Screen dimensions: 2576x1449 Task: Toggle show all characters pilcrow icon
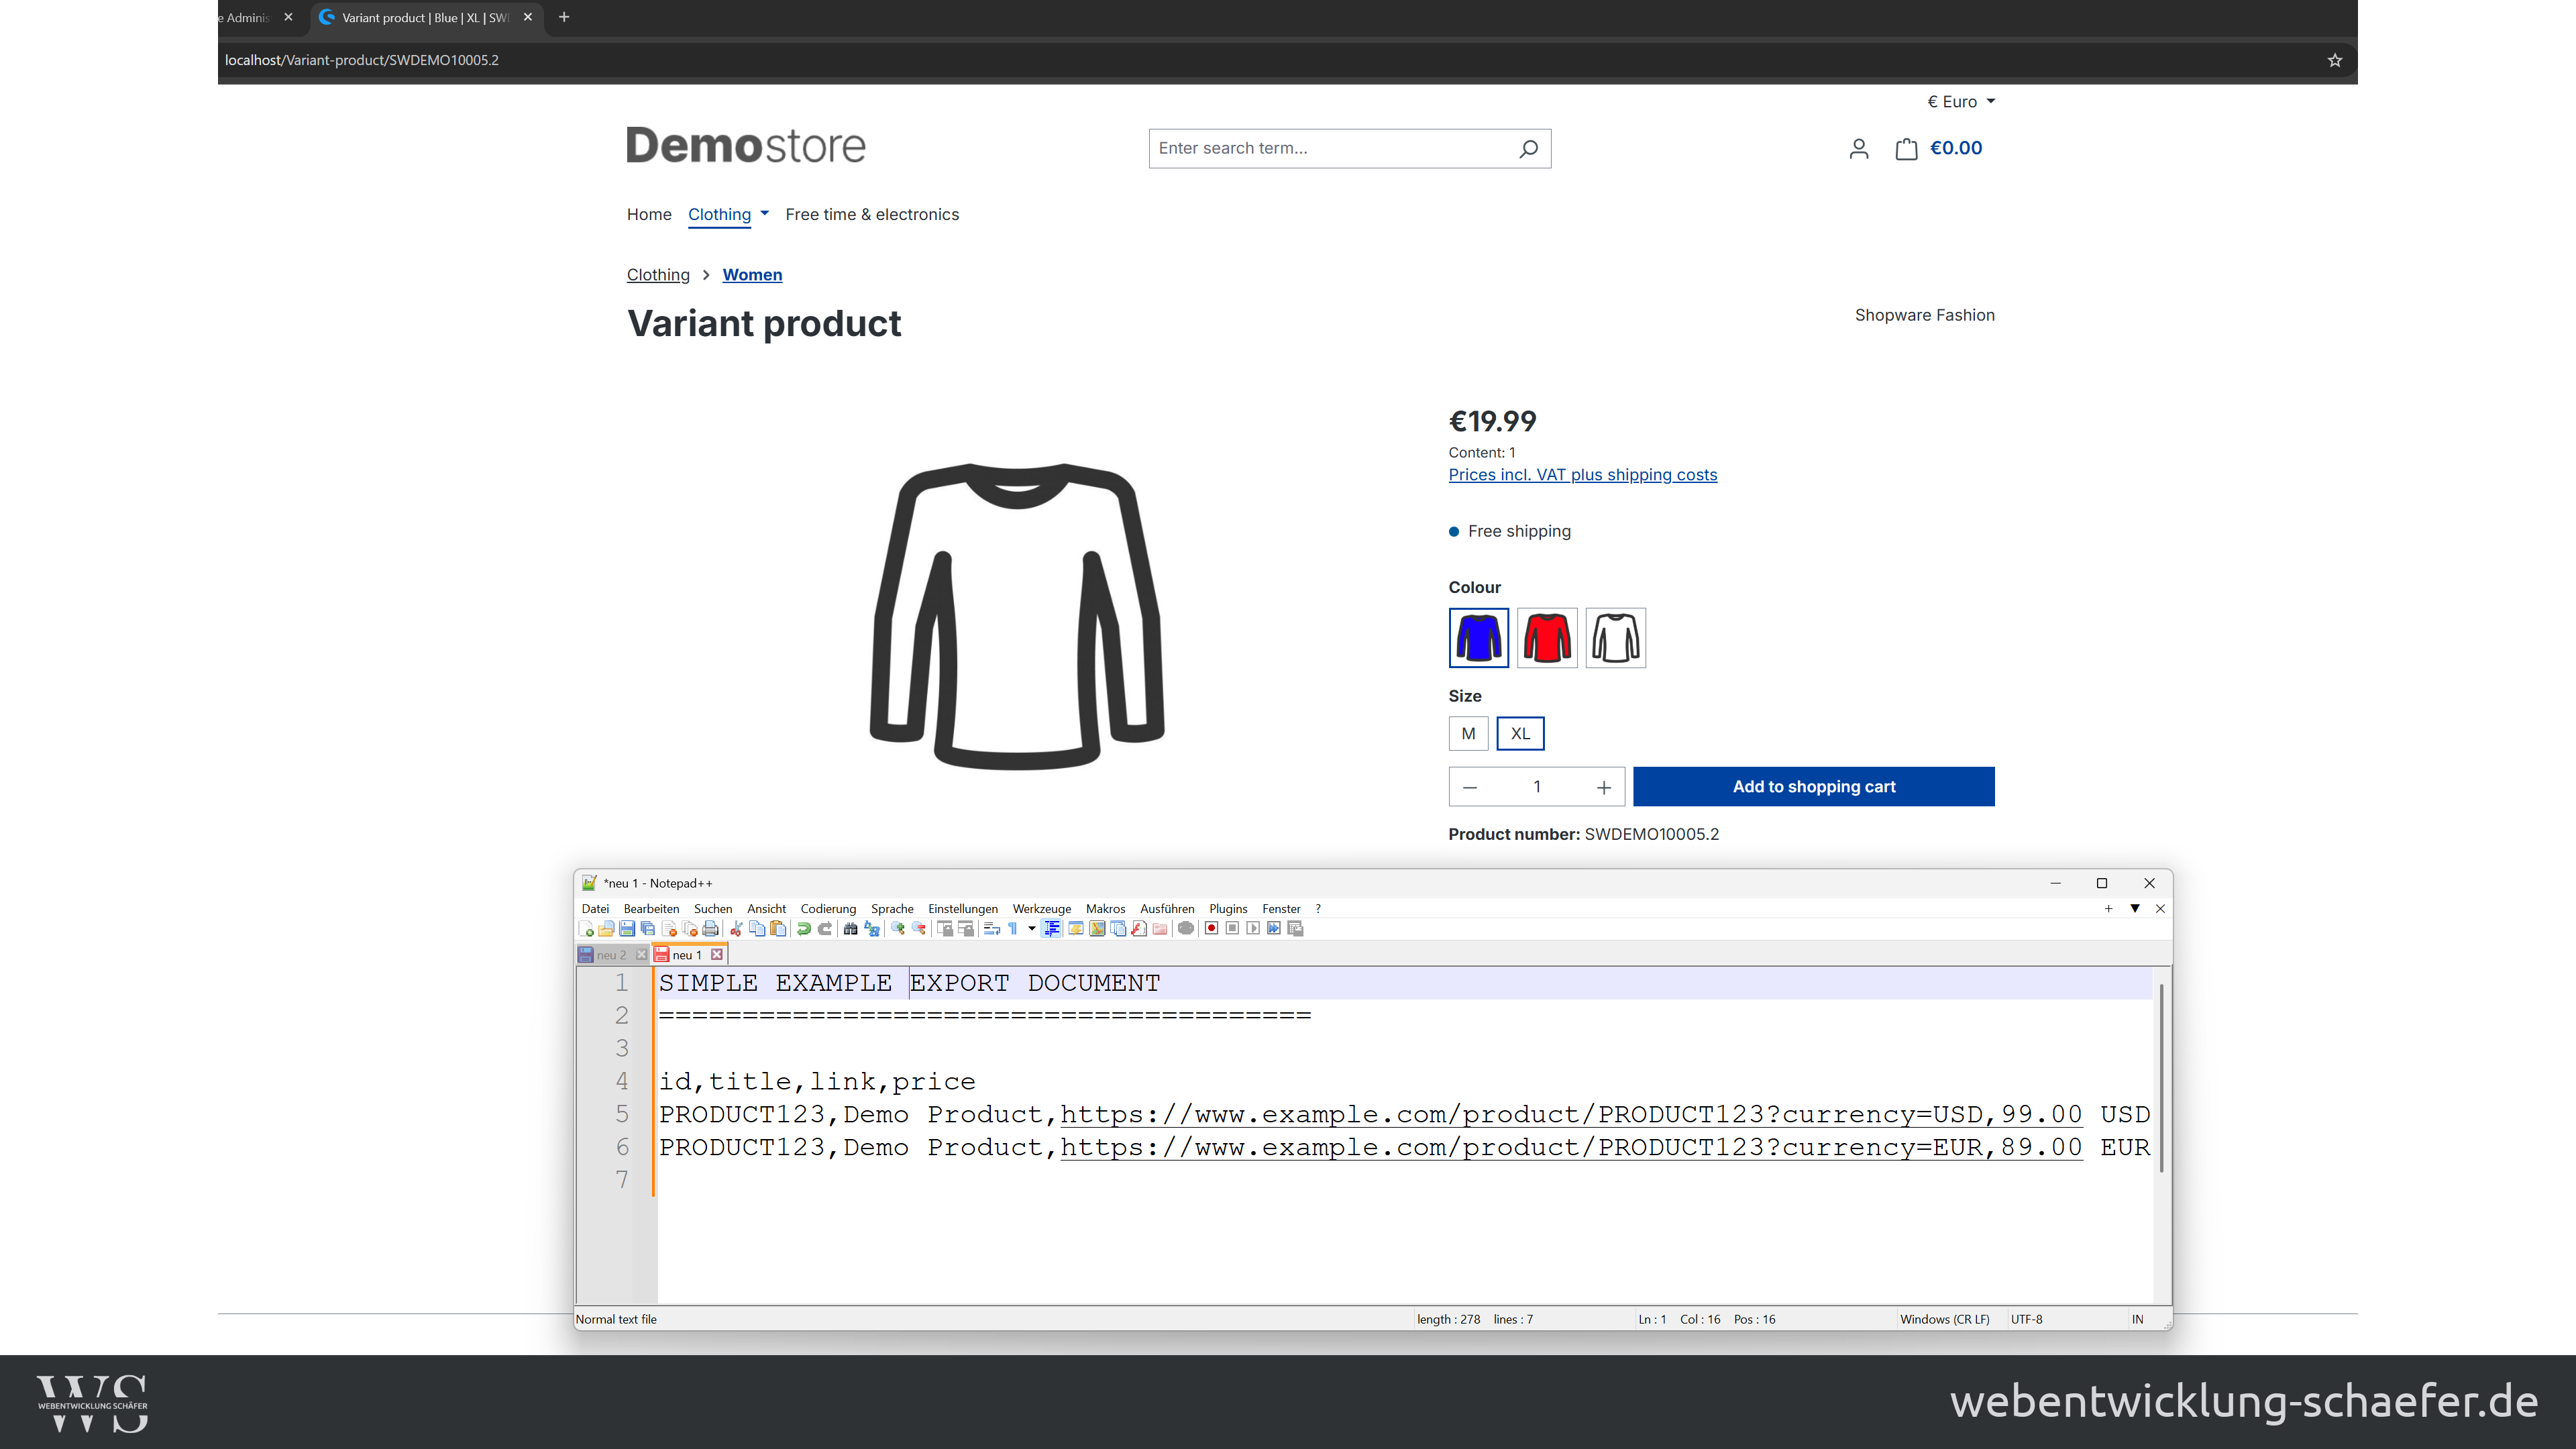[x=1013, y=928]
